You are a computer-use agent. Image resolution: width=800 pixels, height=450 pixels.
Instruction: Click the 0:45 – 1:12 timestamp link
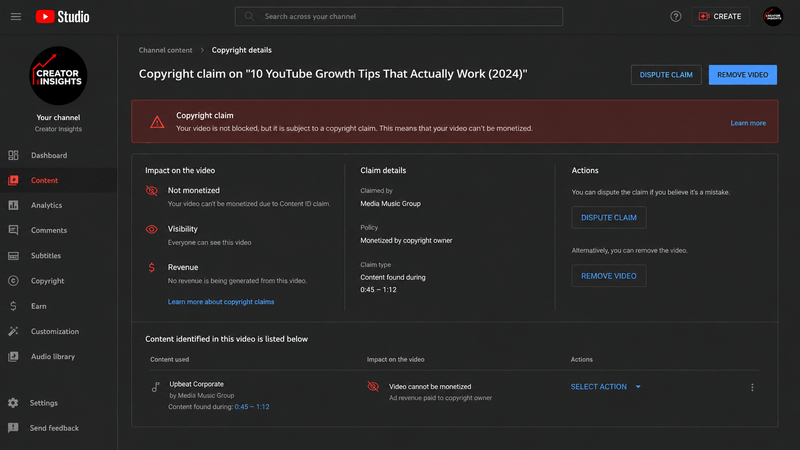252,407
